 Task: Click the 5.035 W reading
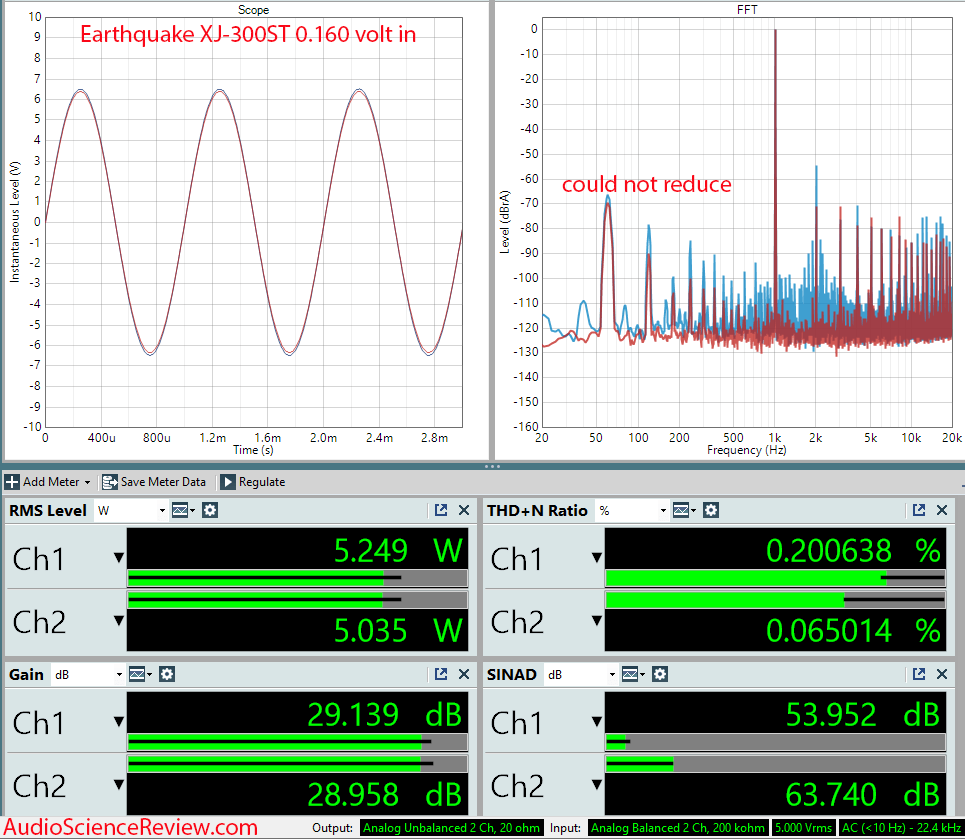pos(397,630)
